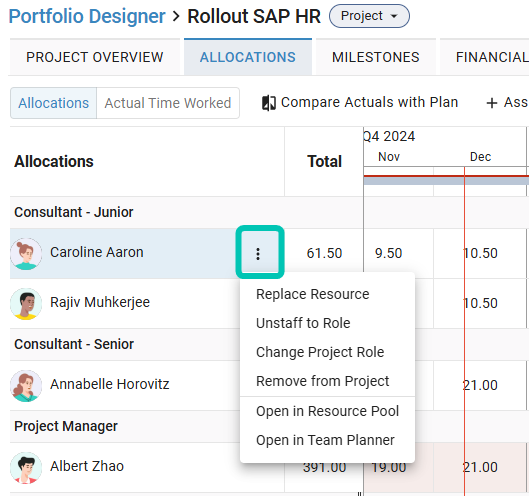The width and height of the screenshot is (529, 496).
Task: Click Caroline Aaron's Dec value 10.50
Action: pos(480,253)
